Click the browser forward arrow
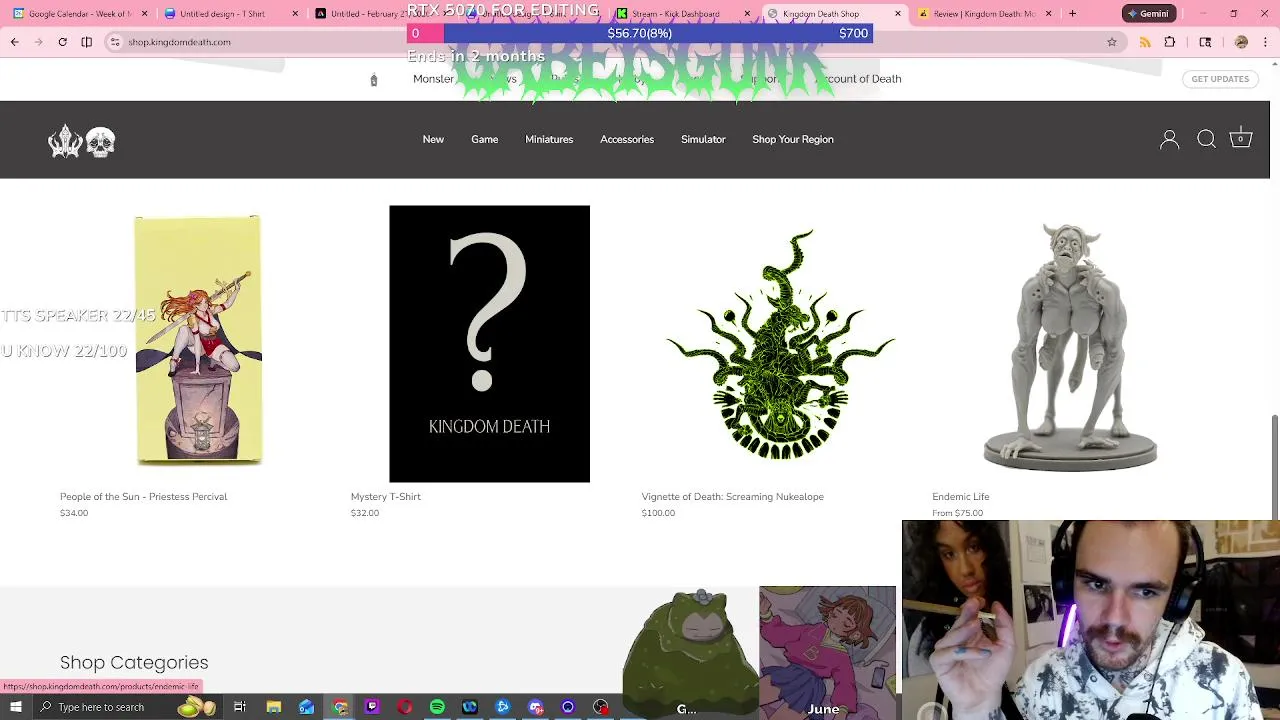 click(x=38, y=42)
